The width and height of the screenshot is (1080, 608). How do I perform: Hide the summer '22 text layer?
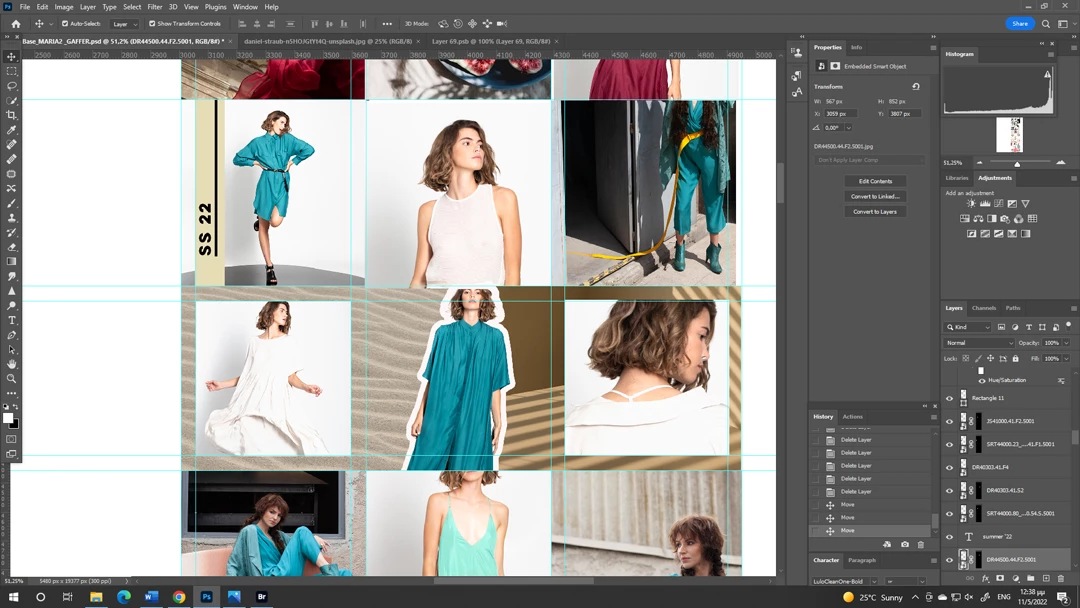[x=950, y=537]
